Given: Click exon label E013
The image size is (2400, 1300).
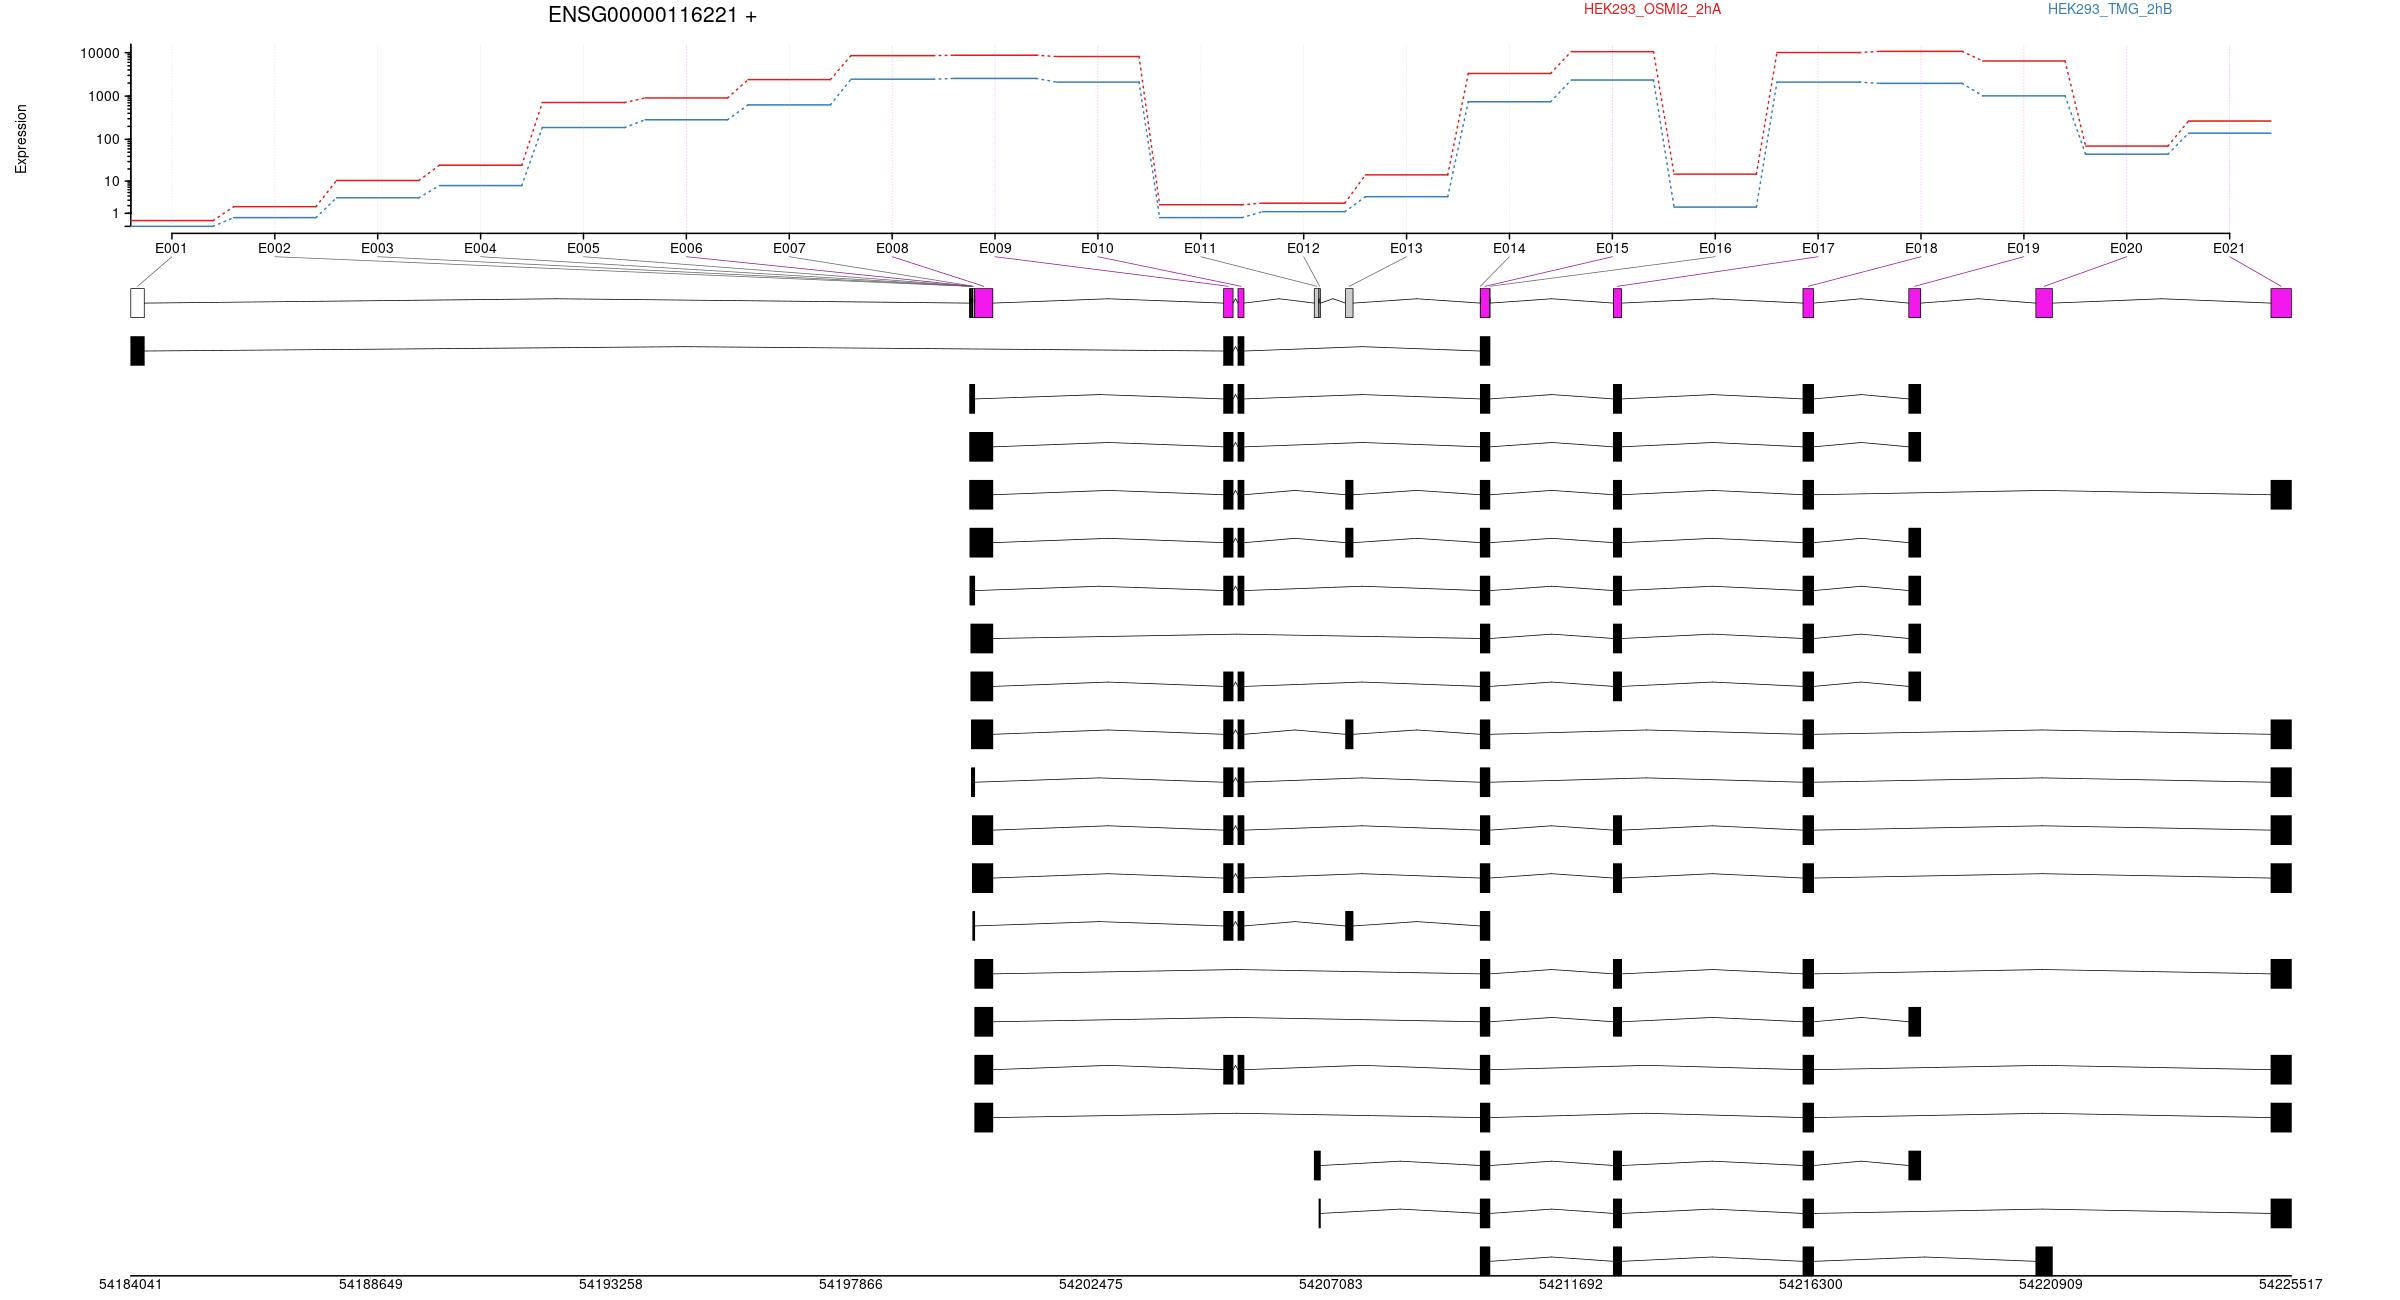Looking at the screenshot, I should click(1406, 248).
